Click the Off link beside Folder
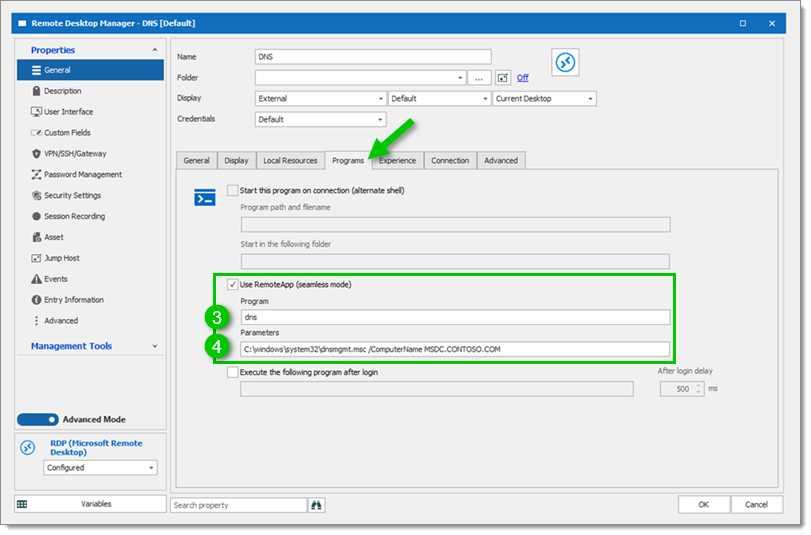 pos(522,78)
